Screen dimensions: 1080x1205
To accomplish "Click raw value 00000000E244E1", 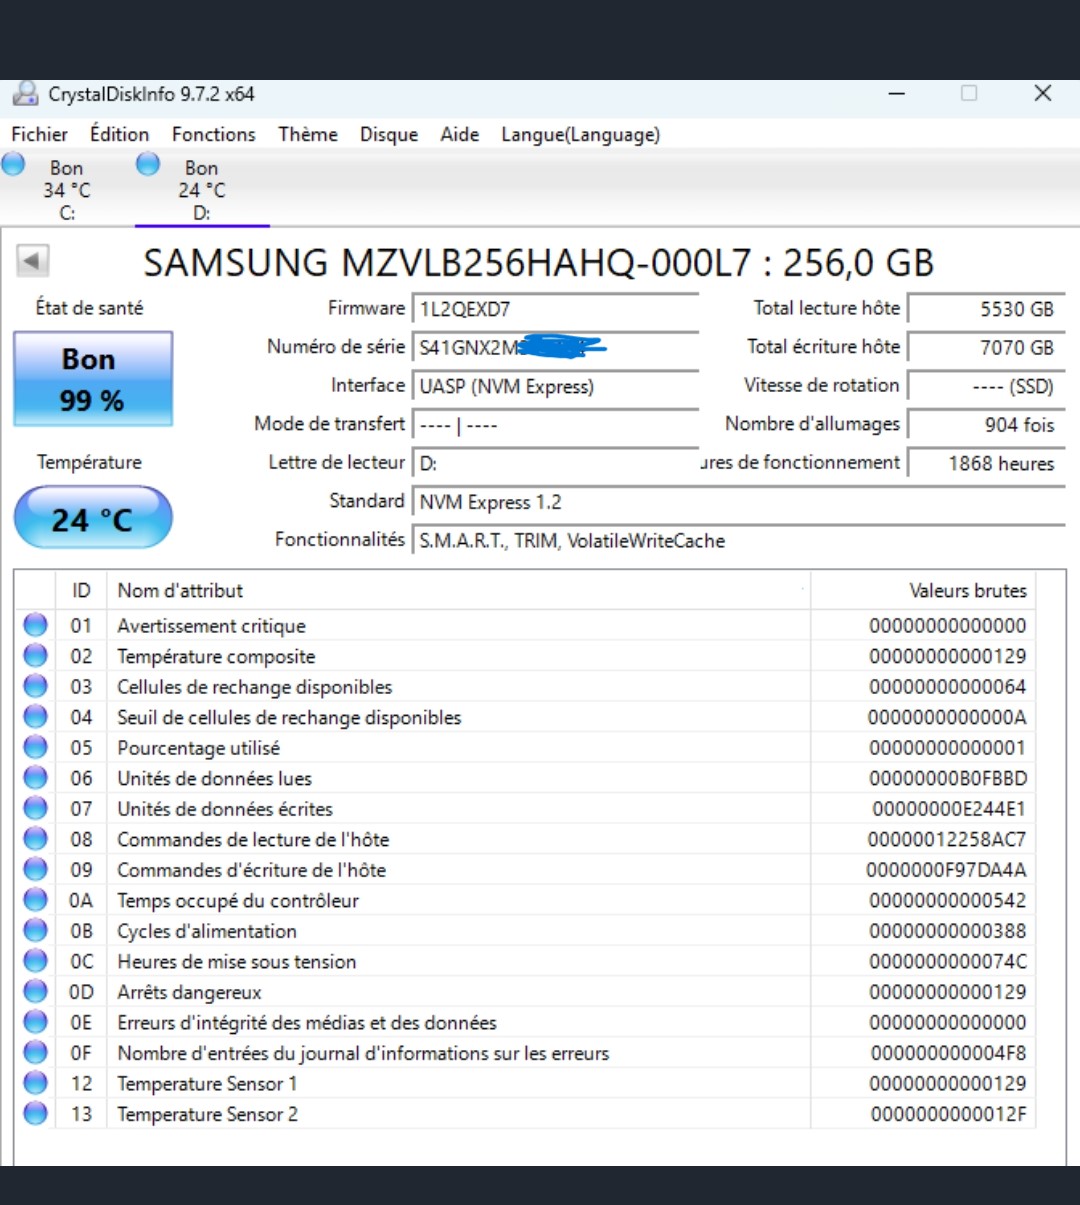I will [949, 808].
